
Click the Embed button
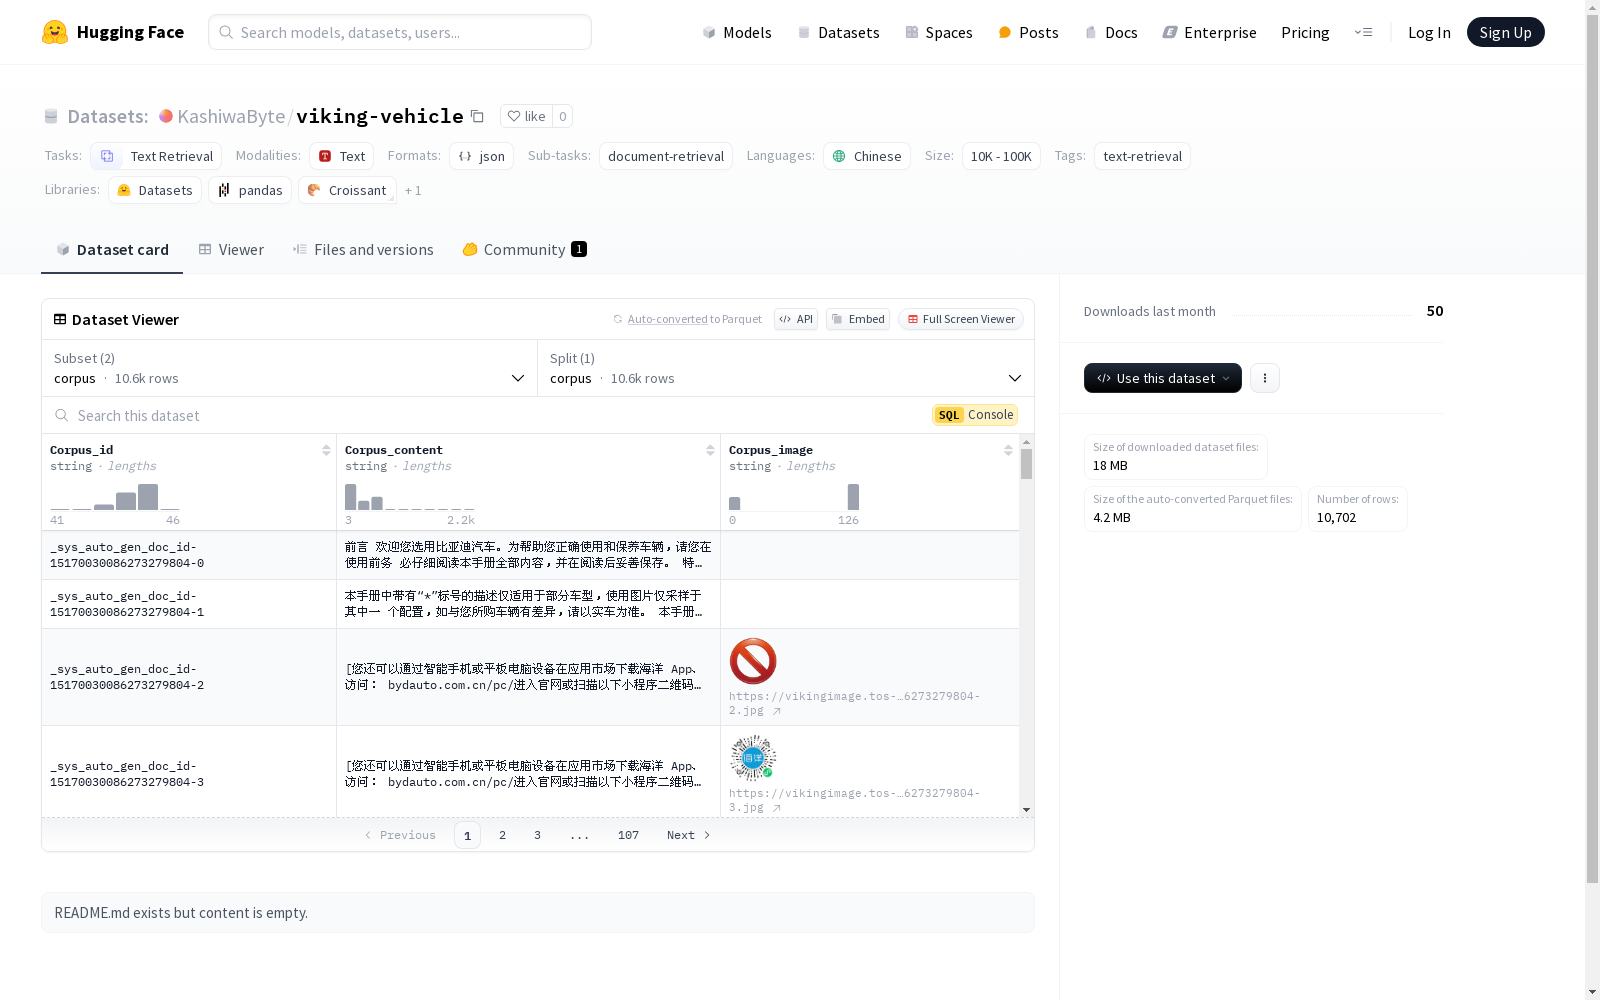pyautogui.click(x=858, y=319)
